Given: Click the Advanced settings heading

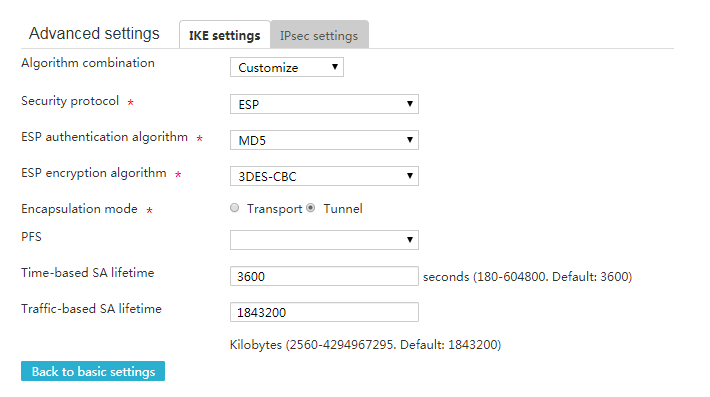Looking at the screenshot, I should [94, 33].
